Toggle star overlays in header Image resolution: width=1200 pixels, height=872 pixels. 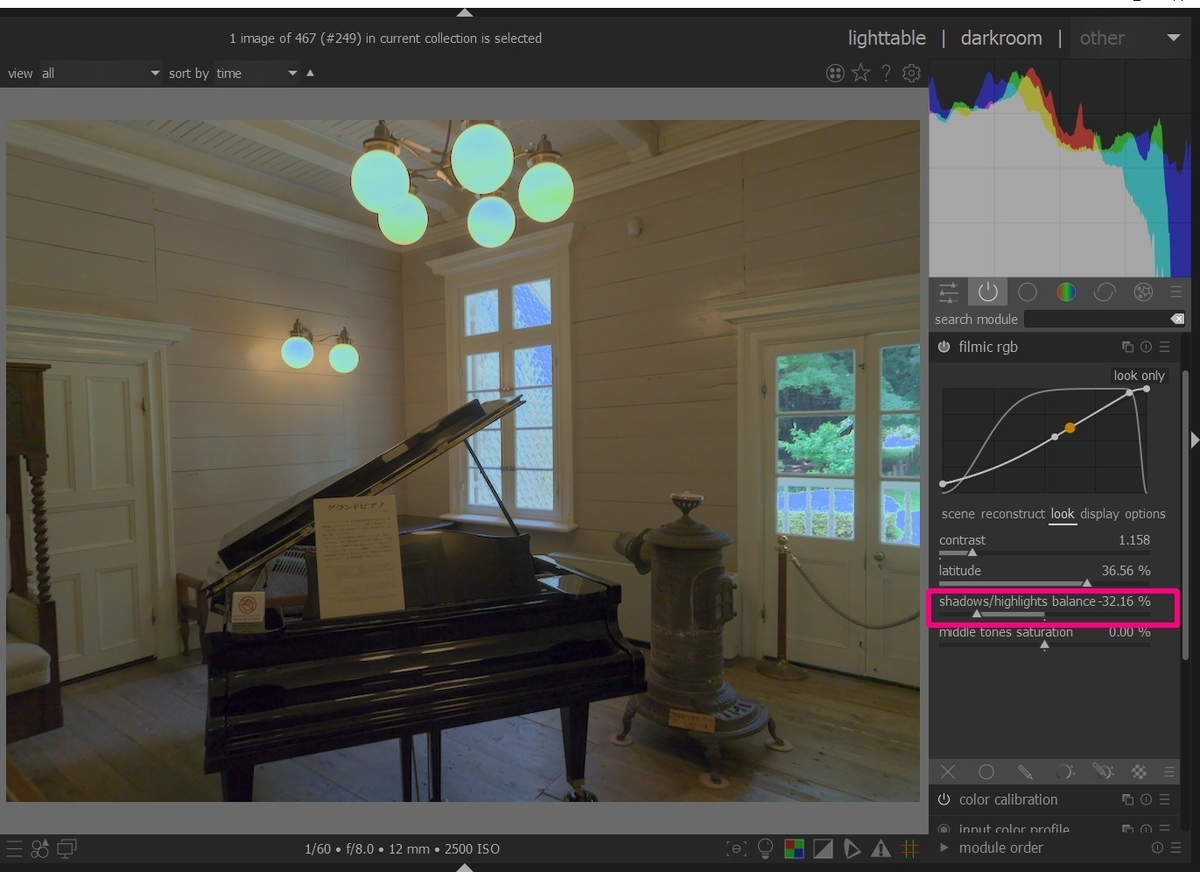click(861, 73)
